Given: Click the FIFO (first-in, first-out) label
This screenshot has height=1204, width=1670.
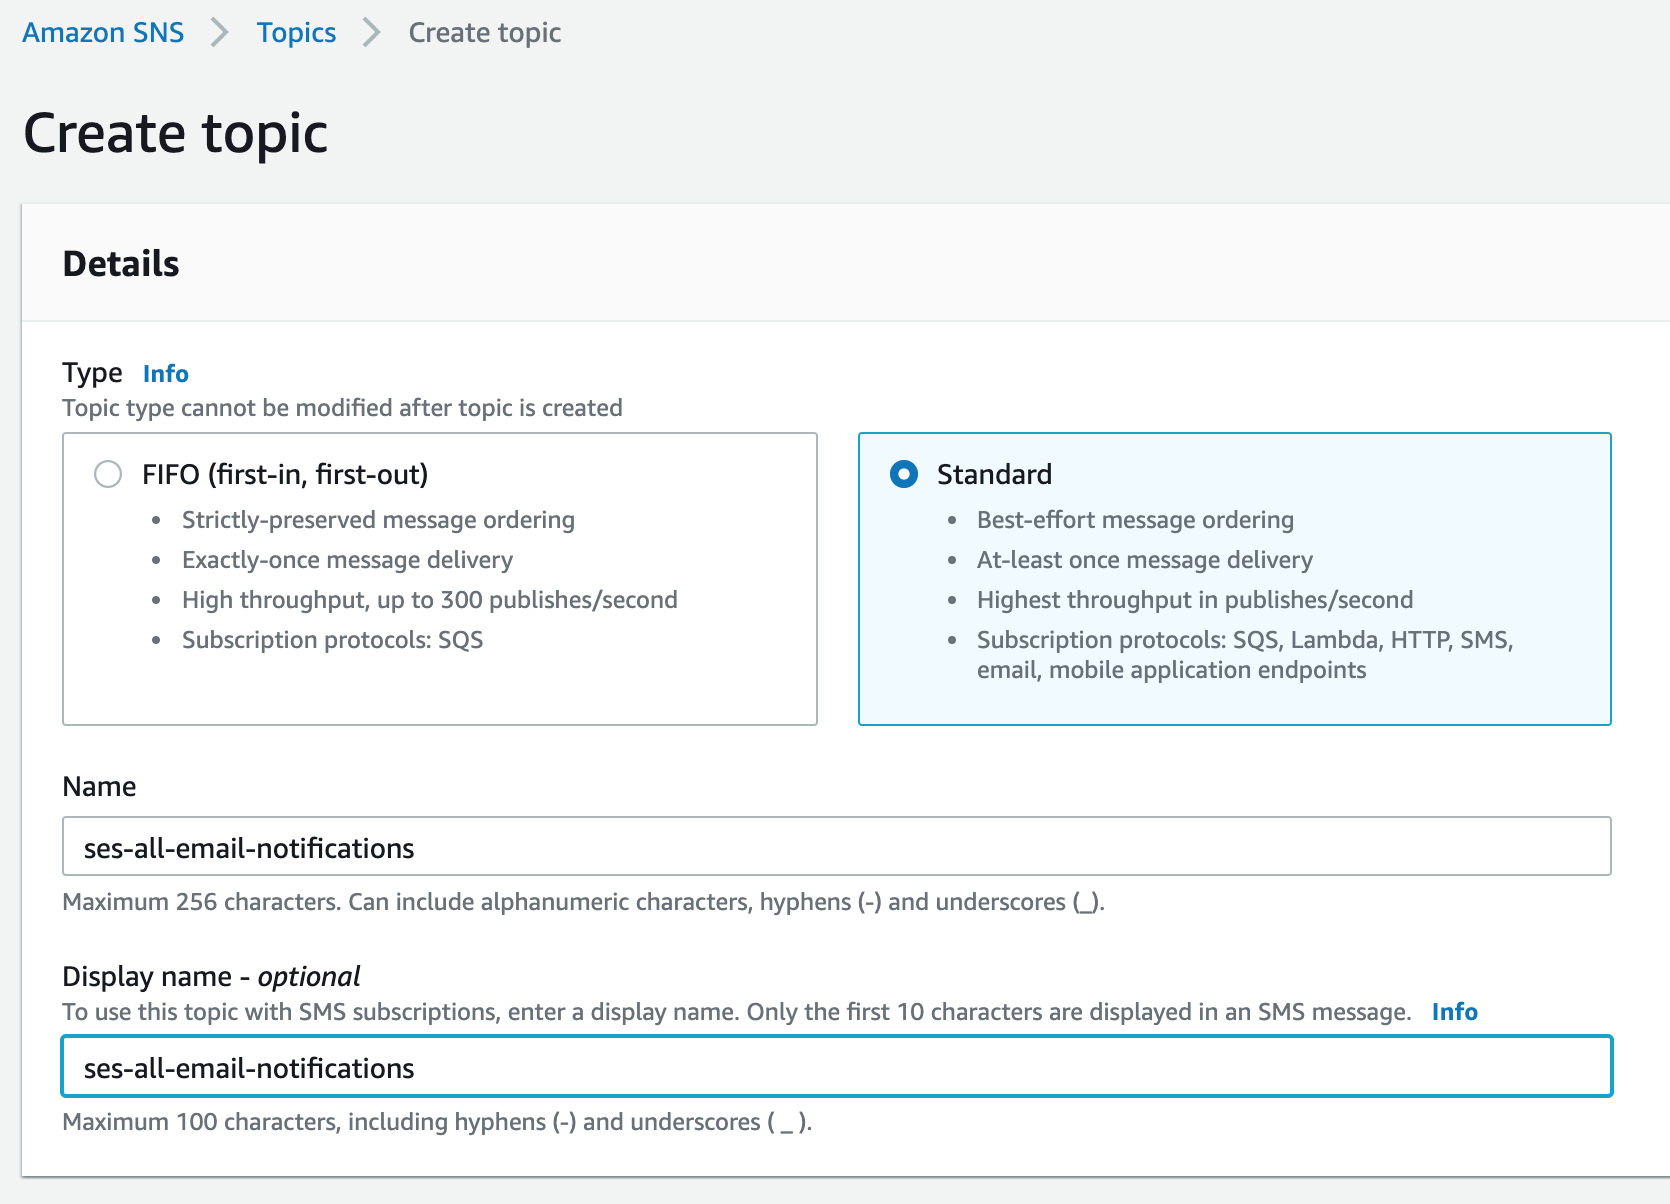Looking at the screenshot, I should 285,474.
